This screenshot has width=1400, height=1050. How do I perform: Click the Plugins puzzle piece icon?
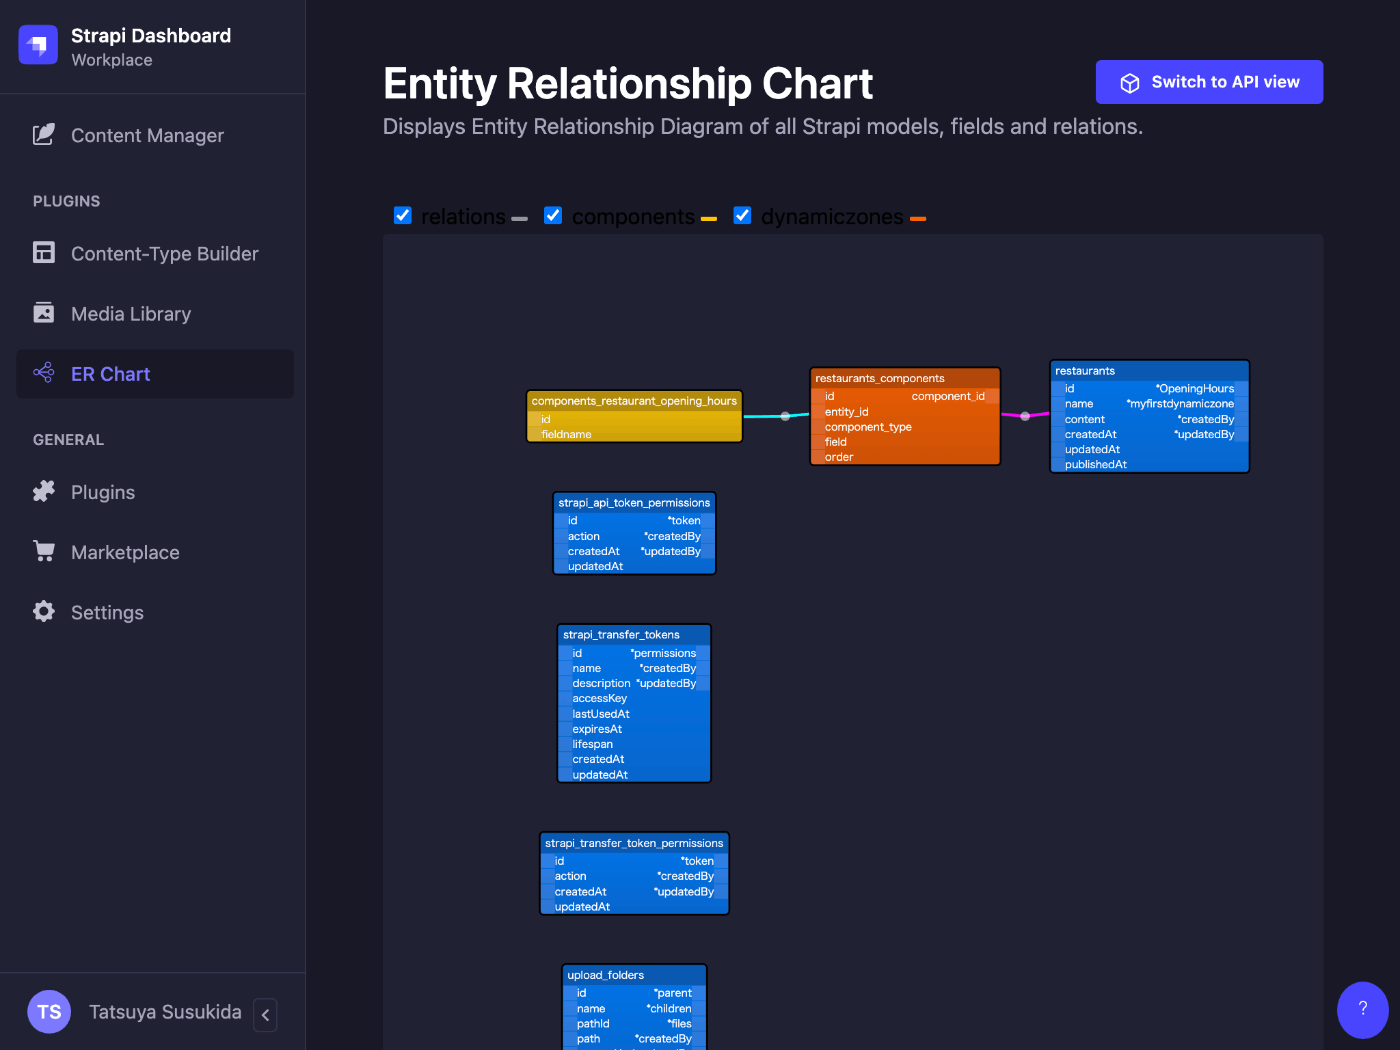(x=44, y=491)
